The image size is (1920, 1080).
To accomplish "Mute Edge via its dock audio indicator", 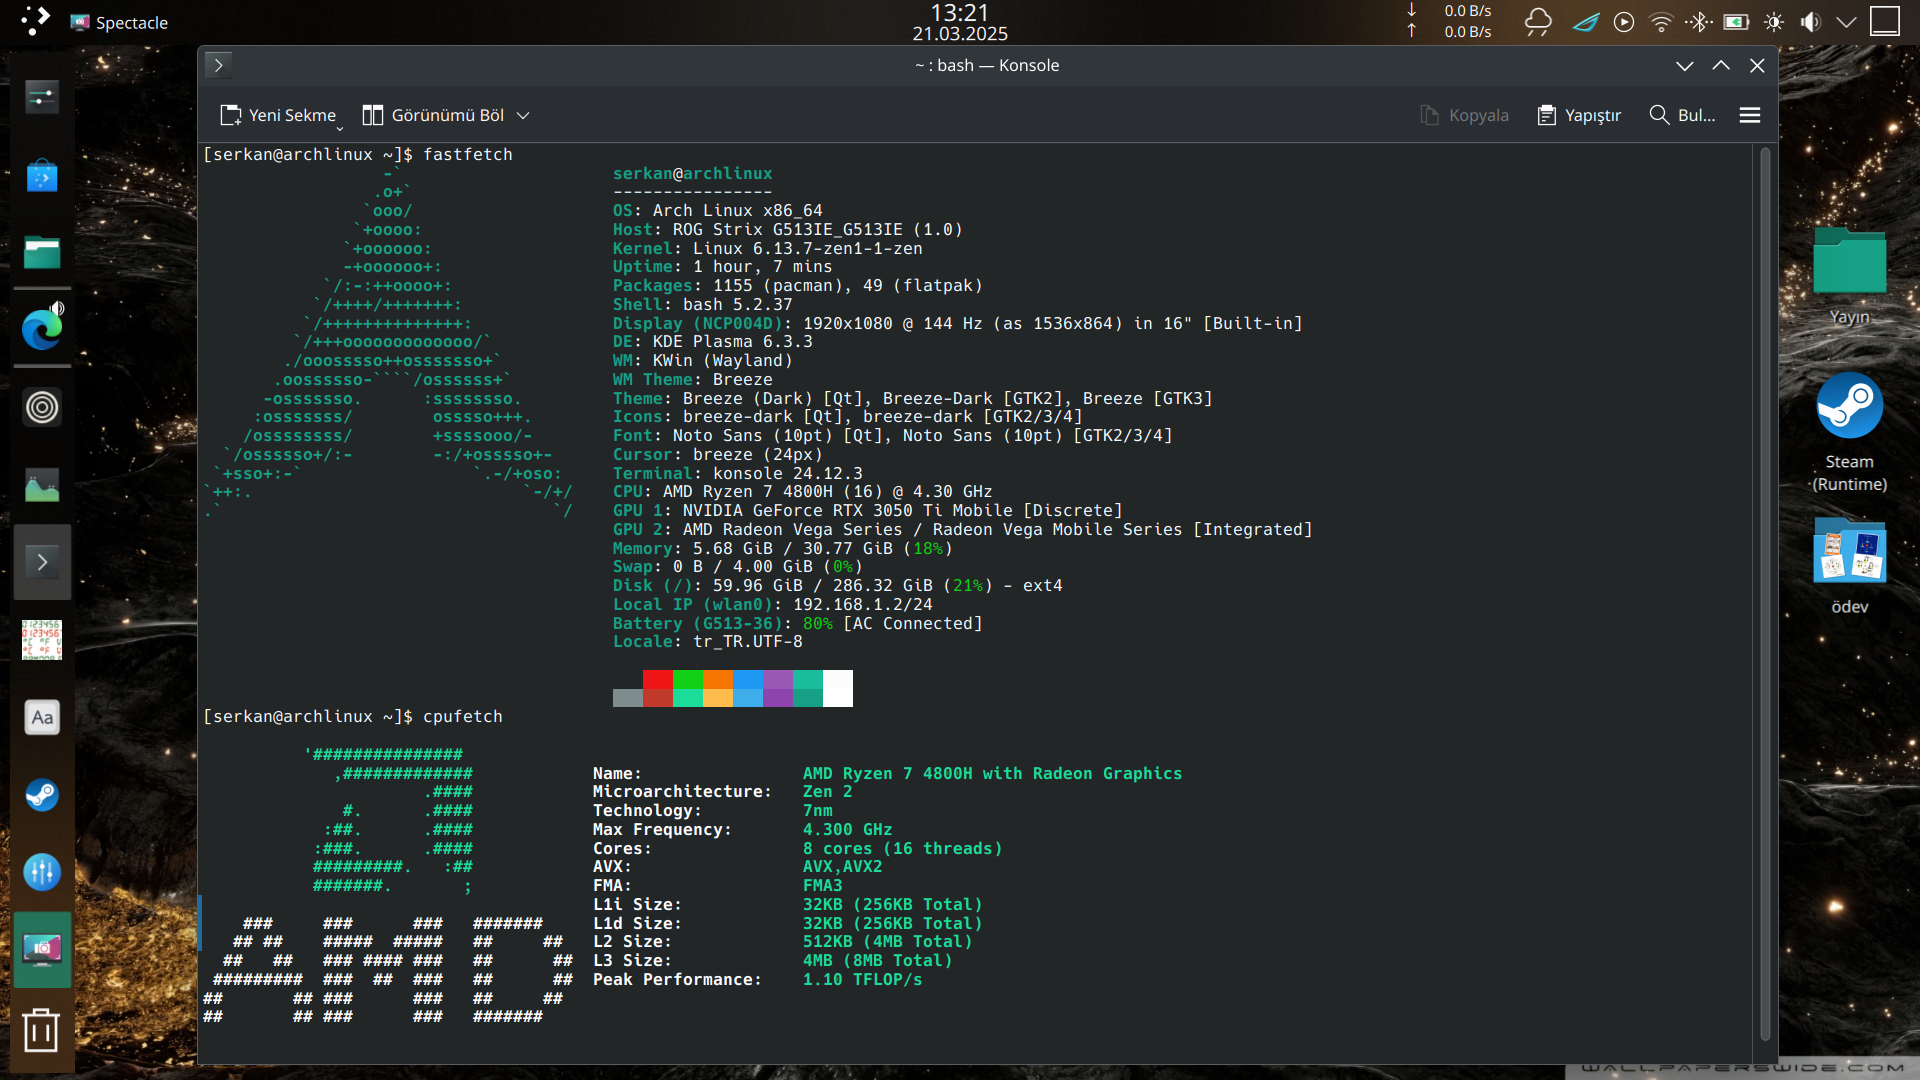I will point(57,308).
